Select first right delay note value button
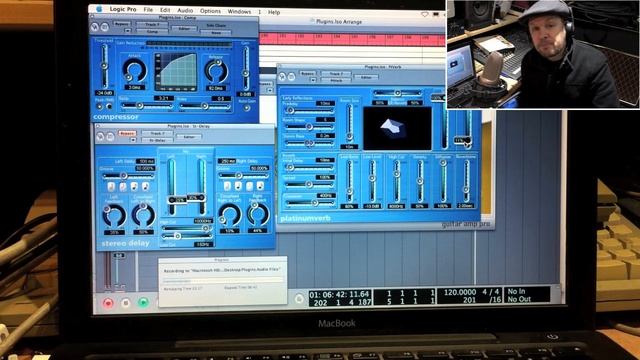 227,186
